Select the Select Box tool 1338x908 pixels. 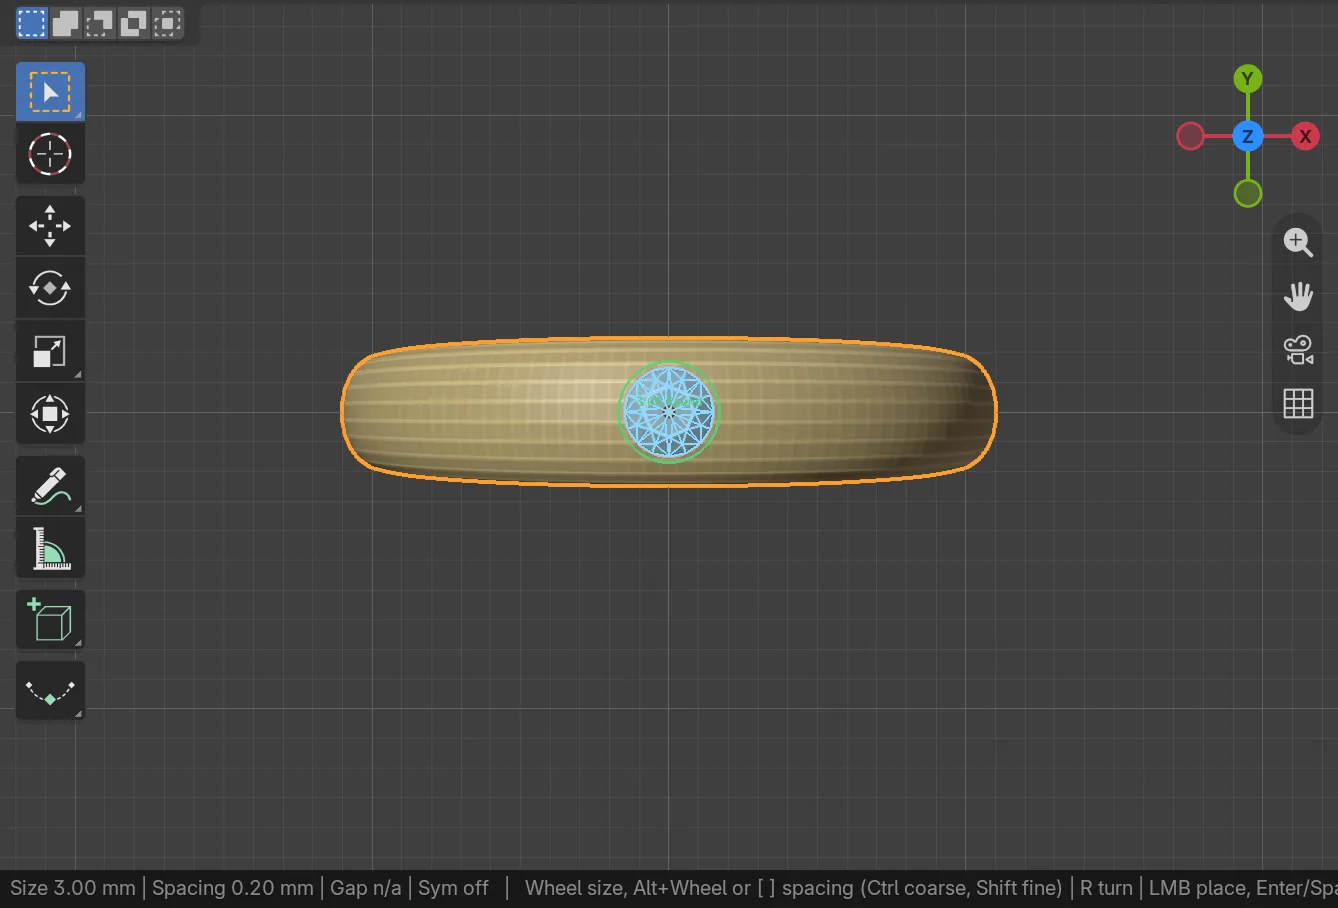pos(50,92)
